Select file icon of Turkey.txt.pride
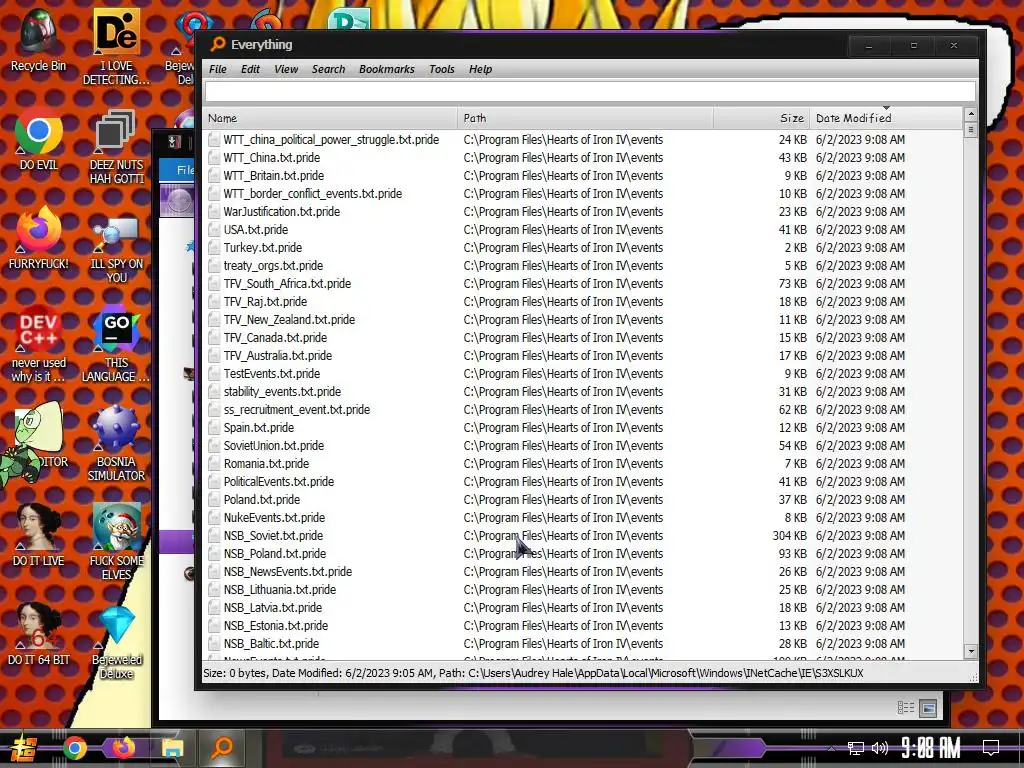 coord(214,248)
